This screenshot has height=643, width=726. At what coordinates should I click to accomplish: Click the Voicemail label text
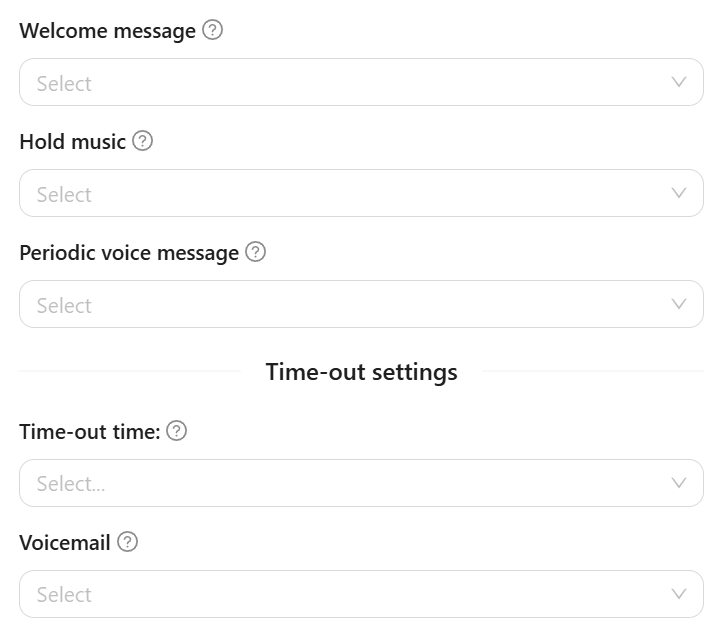coord(65,543)
